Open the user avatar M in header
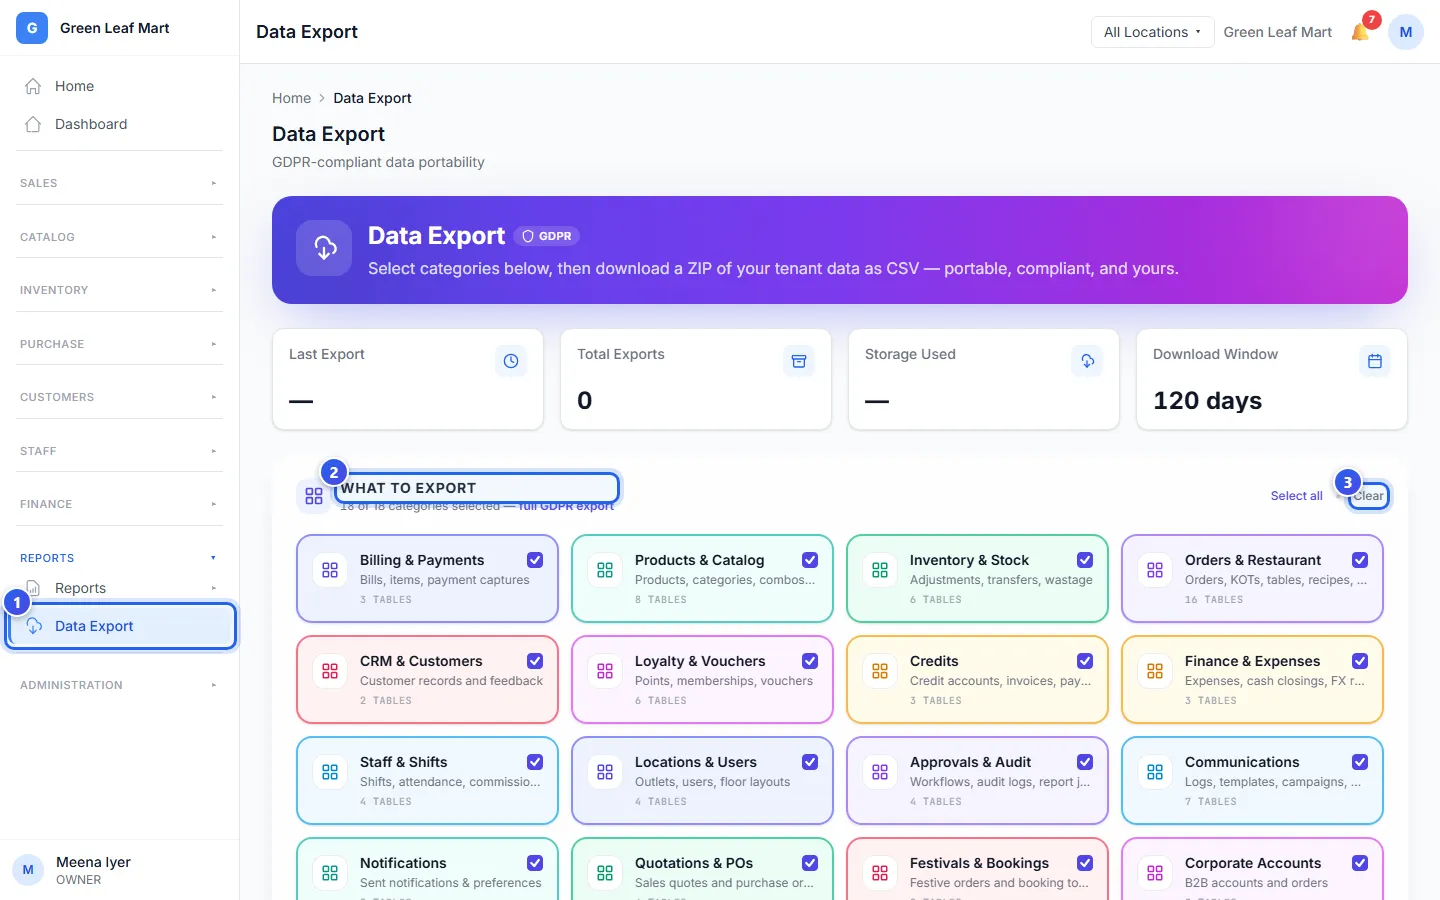Image resolution: width=1440 pixels, height=900 pixels. click(1405, 32)
